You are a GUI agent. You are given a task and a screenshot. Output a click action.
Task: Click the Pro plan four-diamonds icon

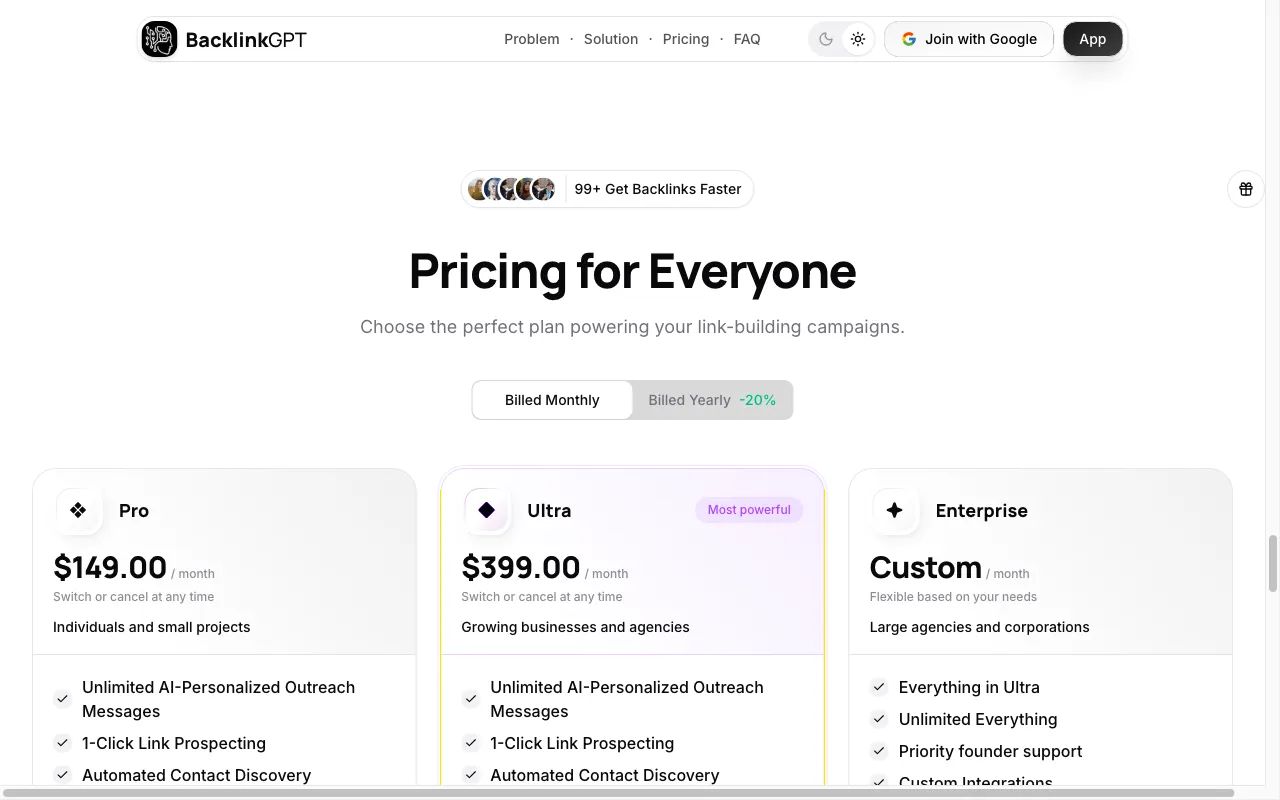coord(78,510)
